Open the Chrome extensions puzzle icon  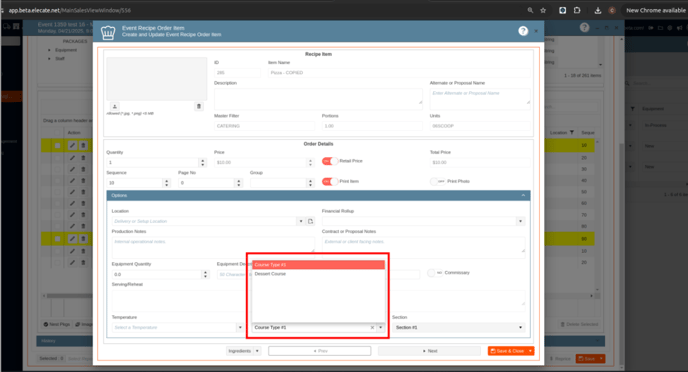click(x=577, y=10)
